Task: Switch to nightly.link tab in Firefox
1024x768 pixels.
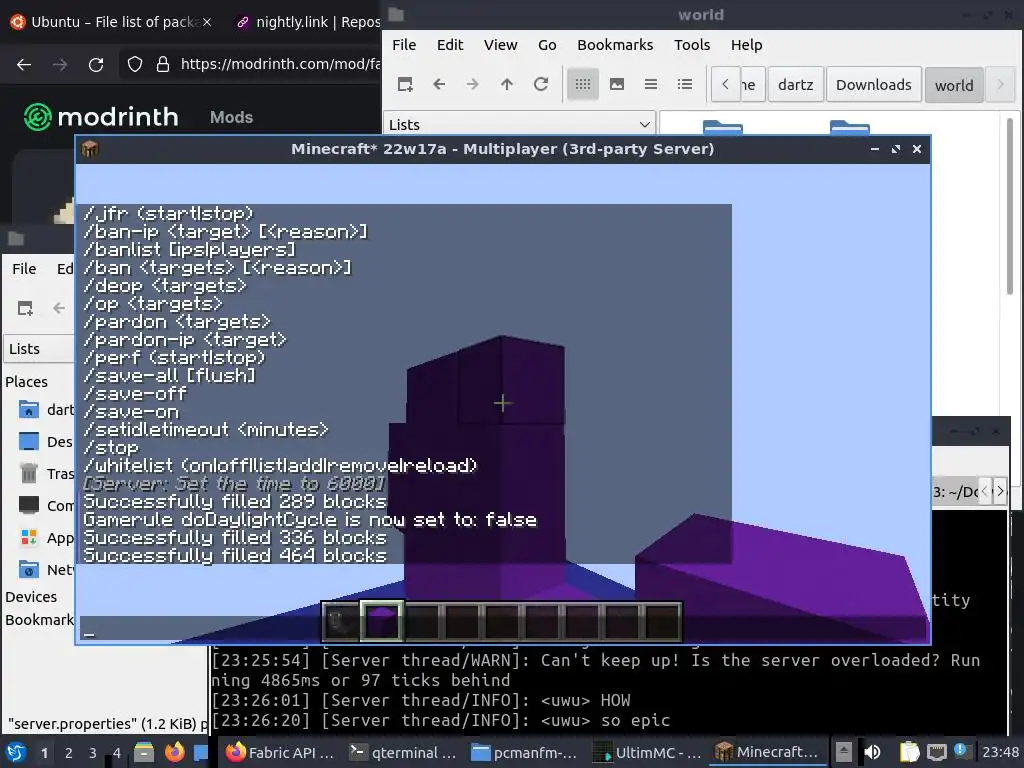Action: point(307,22)
